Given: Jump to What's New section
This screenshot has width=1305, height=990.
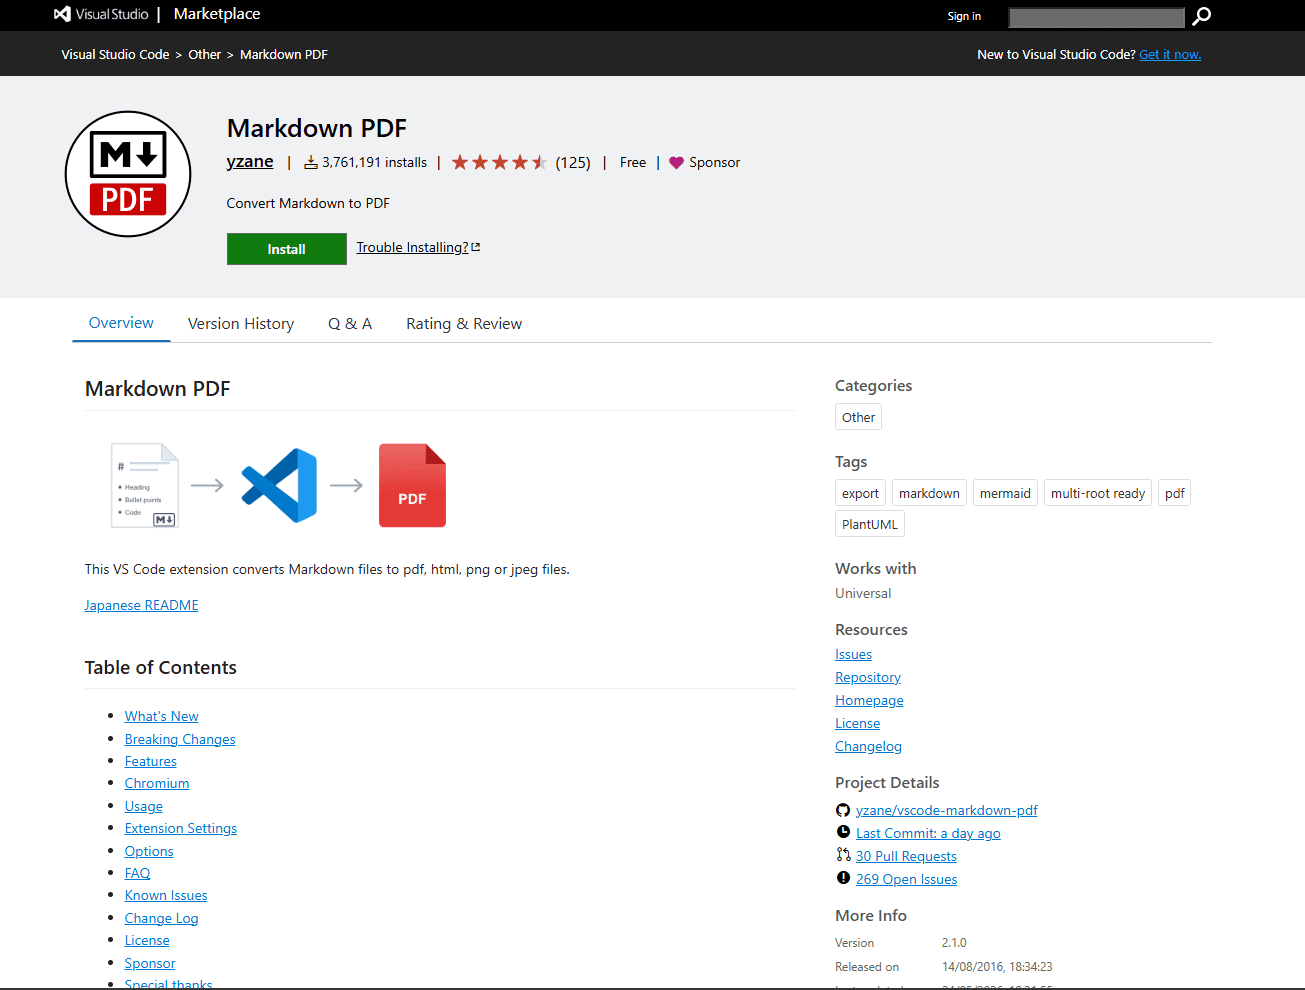Looking at the screenshot, I should coord(161,716).
